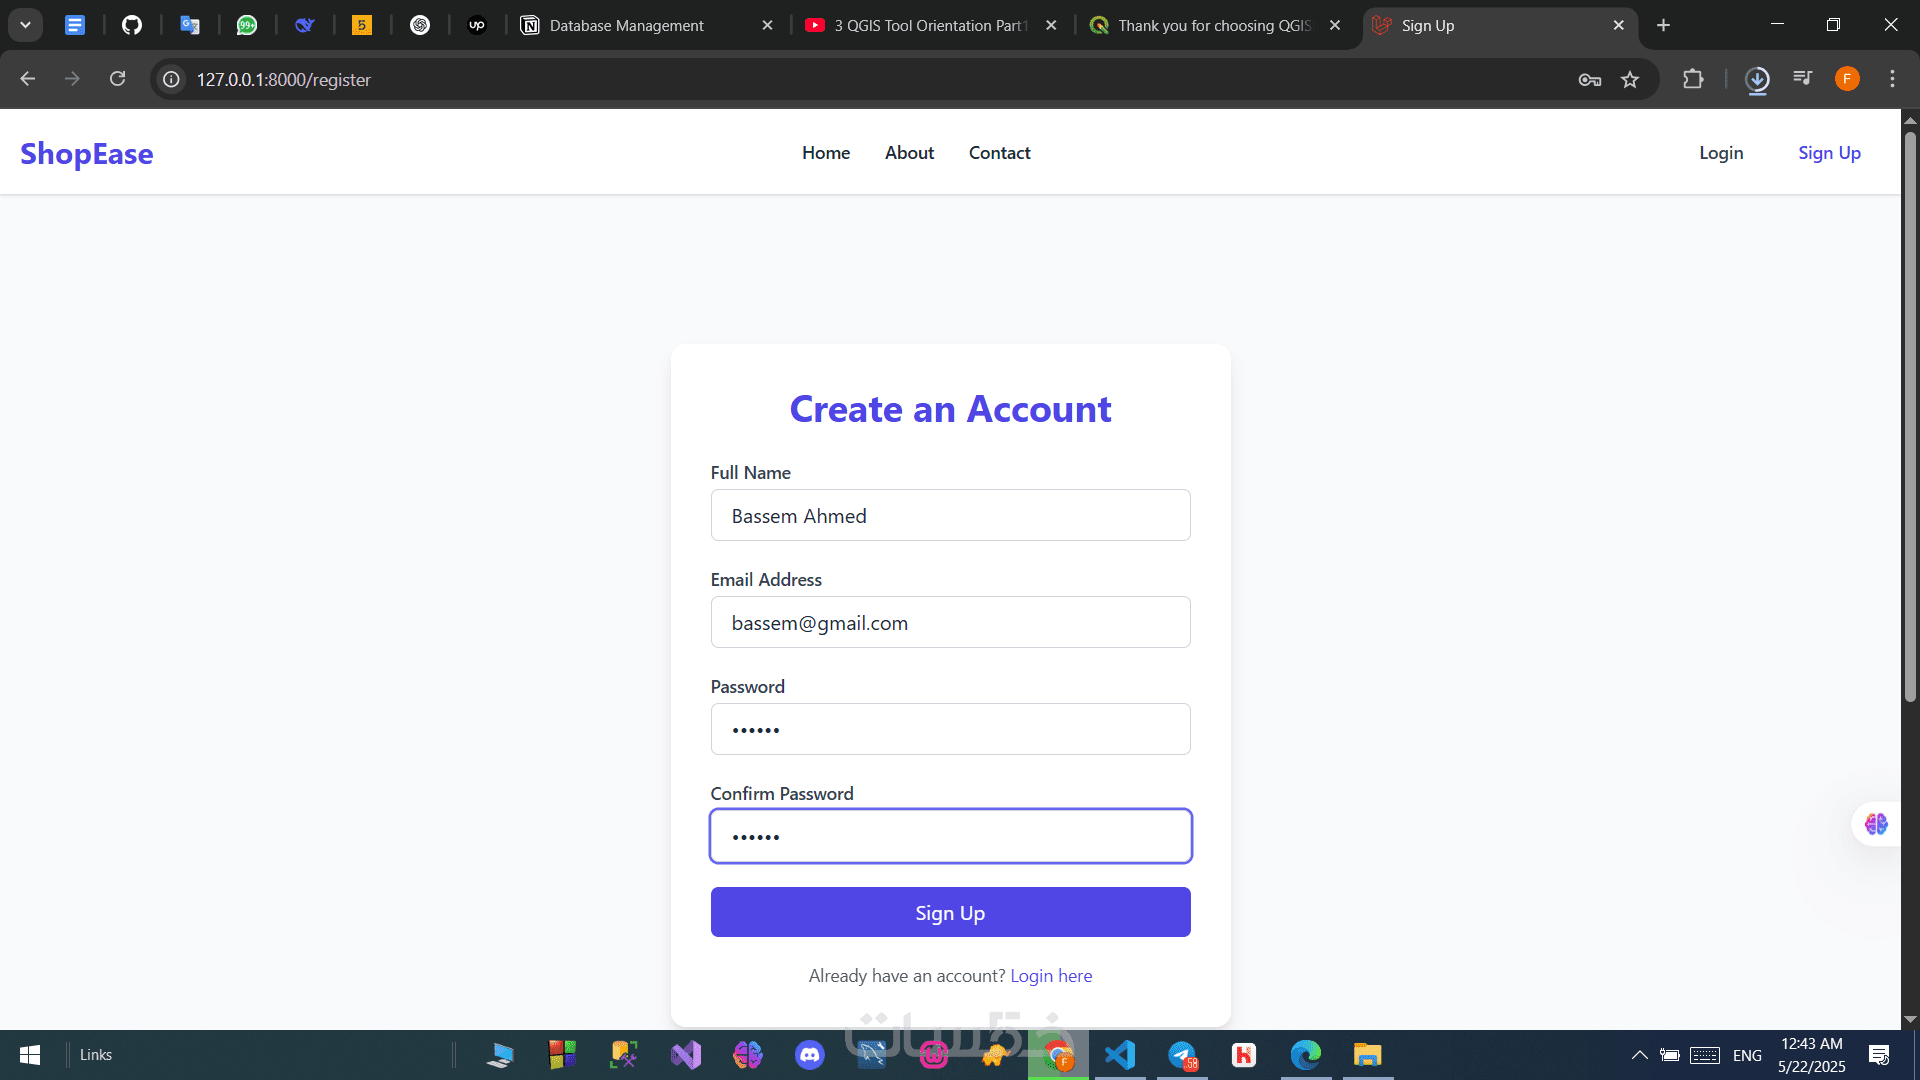Click the password manager key icon

click(1589, 80)
